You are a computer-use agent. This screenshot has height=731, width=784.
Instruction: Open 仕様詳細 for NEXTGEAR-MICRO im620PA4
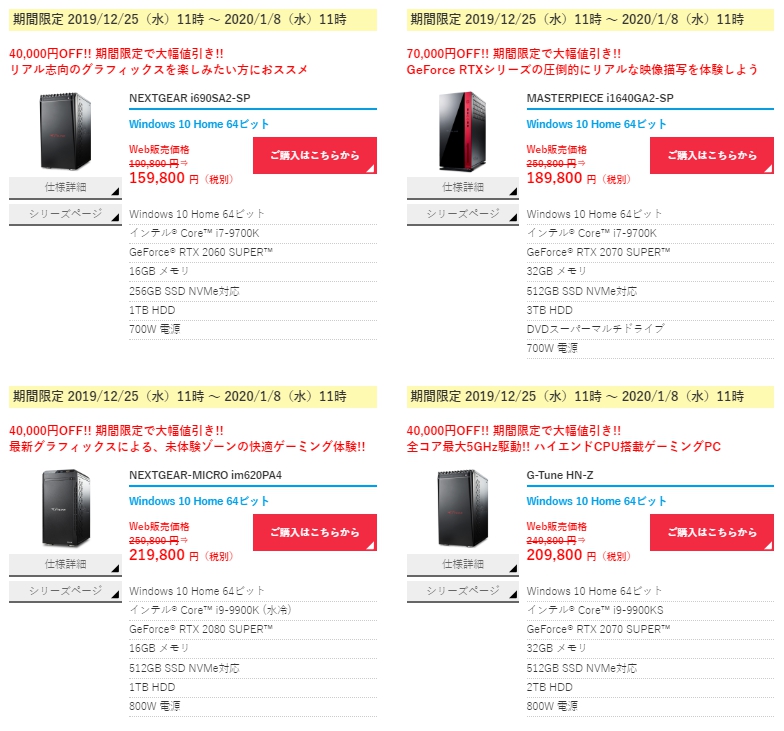[x=65, y=564]
